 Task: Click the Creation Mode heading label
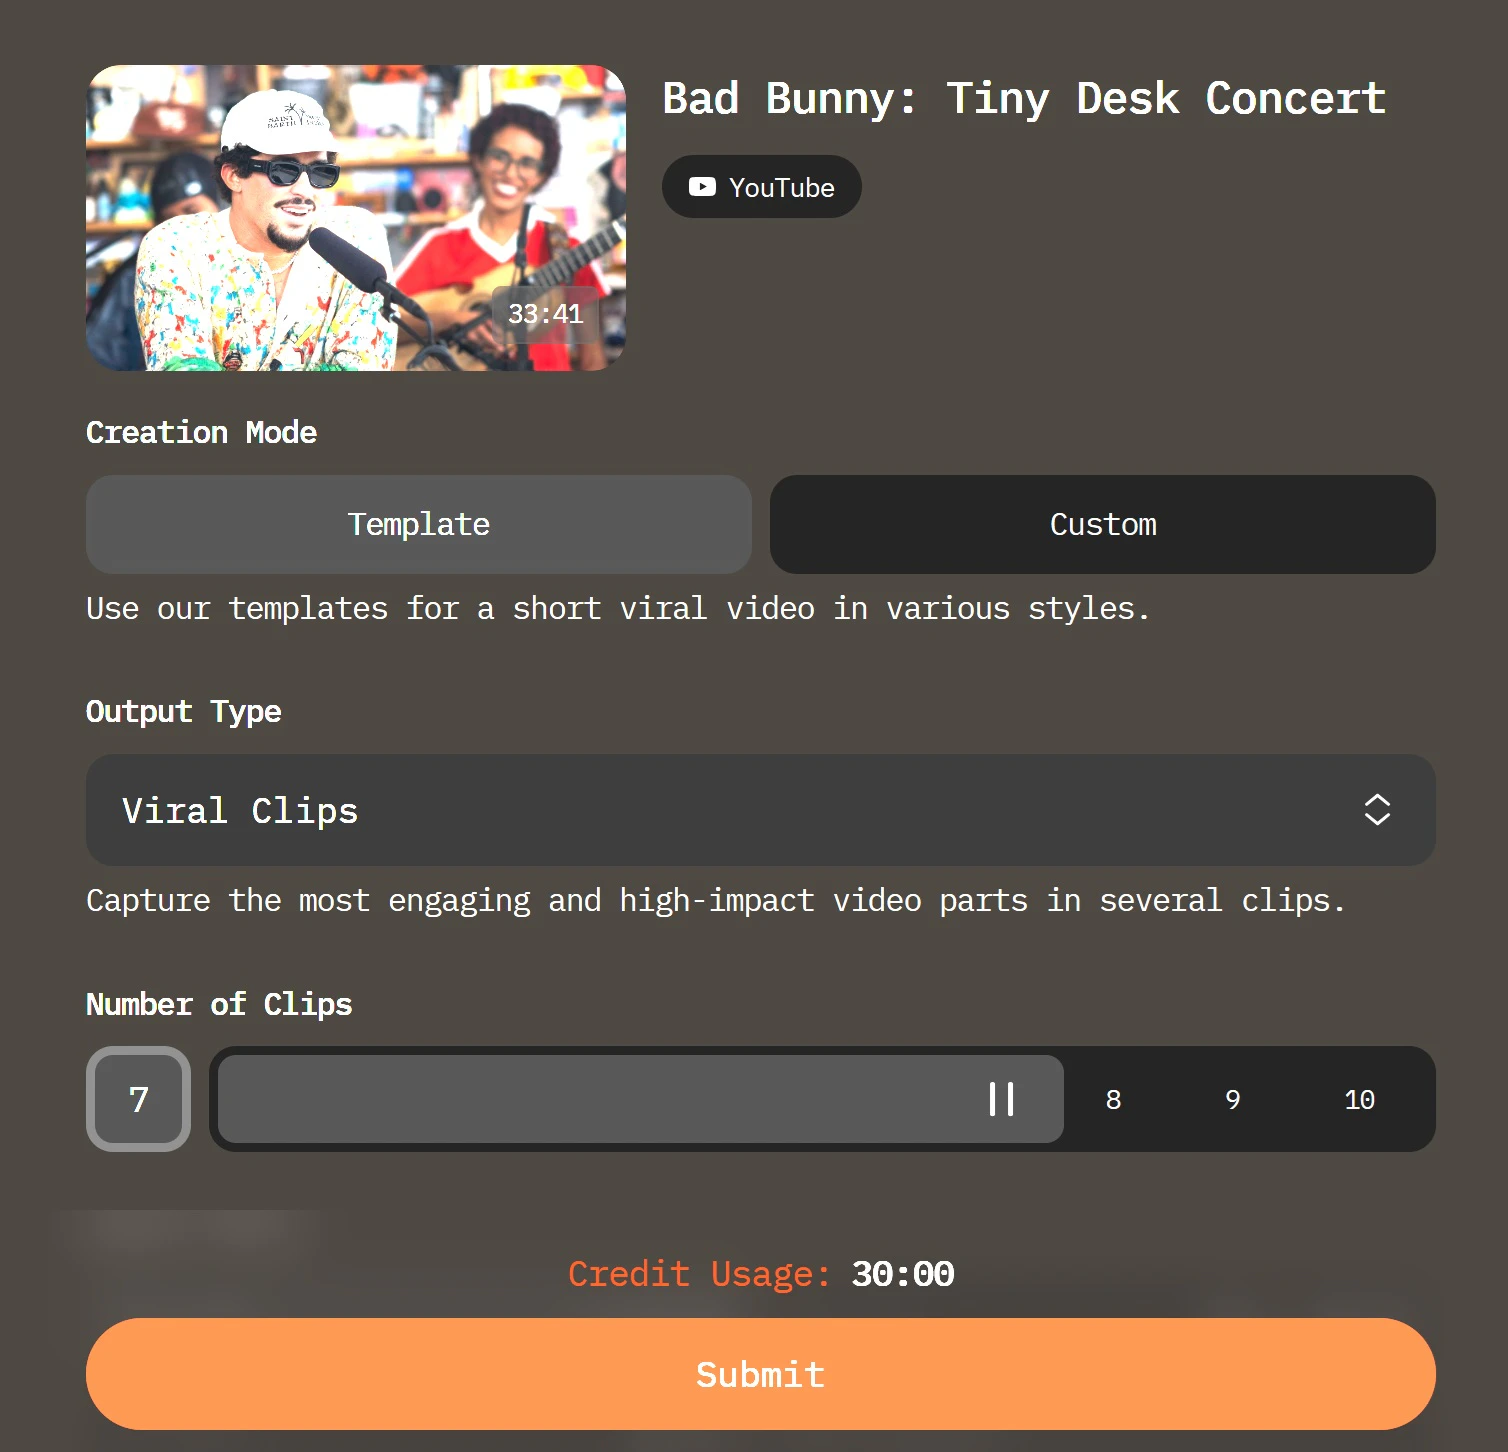coord(201,432)
